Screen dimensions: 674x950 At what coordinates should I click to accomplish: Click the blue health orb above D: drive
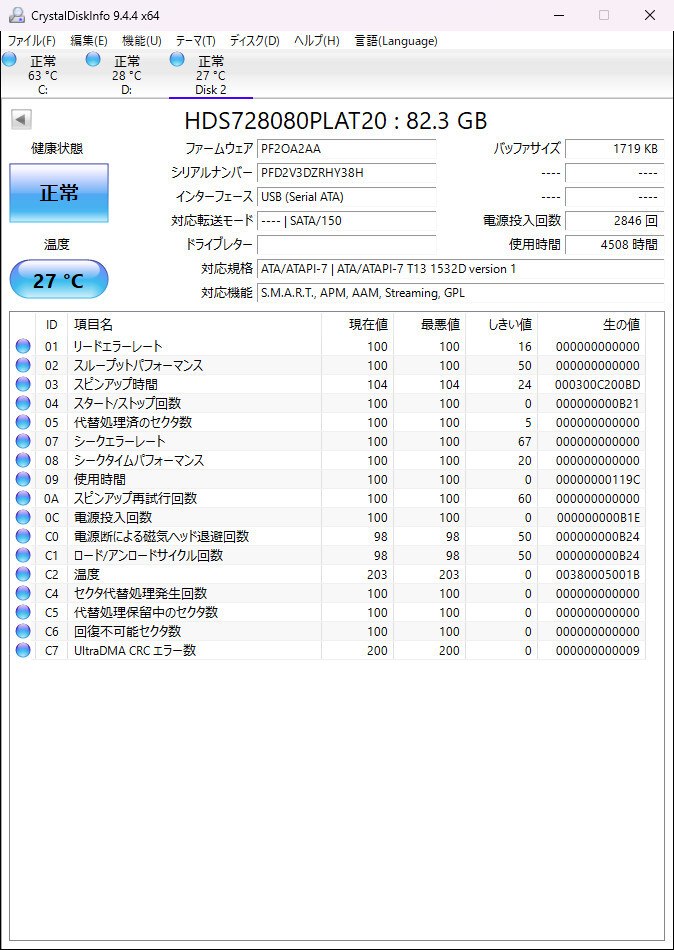click(93, 59)
